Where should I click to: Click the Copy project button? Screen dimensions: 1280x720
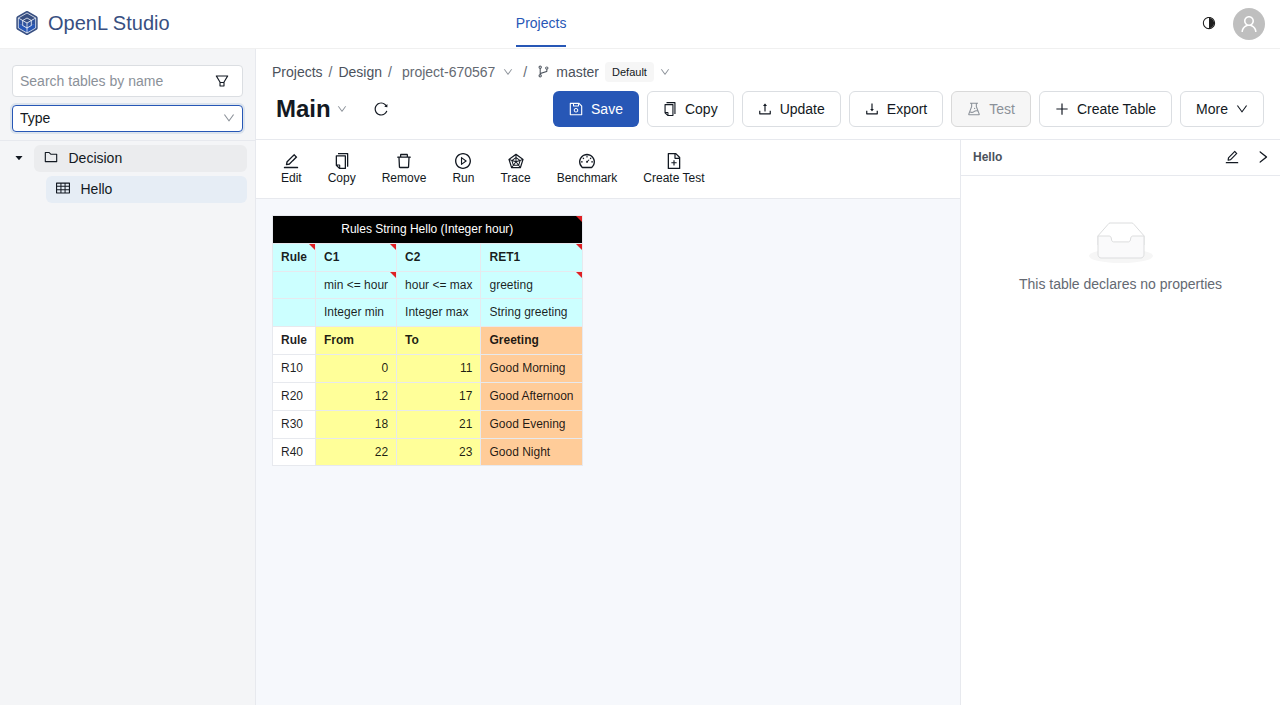point(690,109)
